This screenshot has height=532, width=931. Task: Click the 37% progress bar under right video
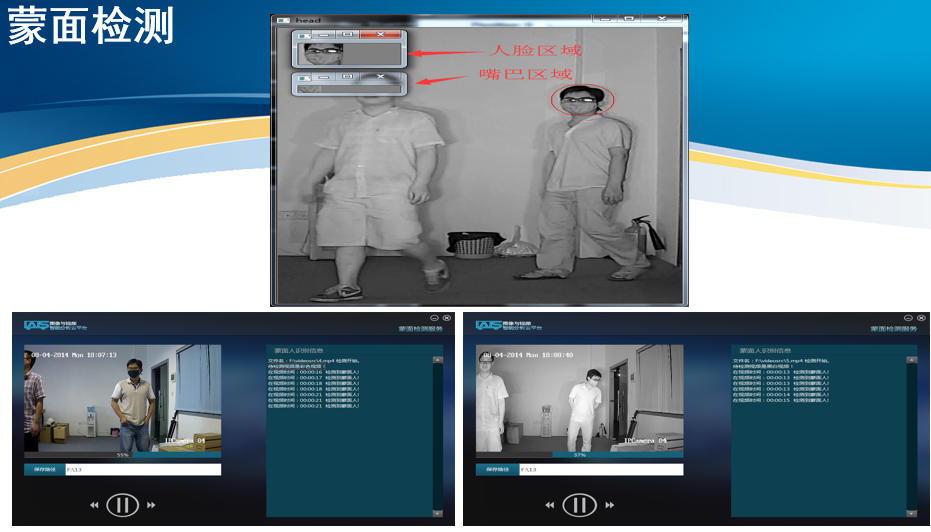[580, 455]
